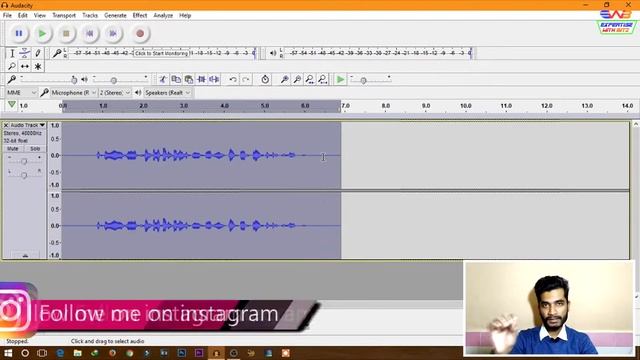This screenshot has width=640, height=360.
Task: Open the File menu
Action: [7, 16]
